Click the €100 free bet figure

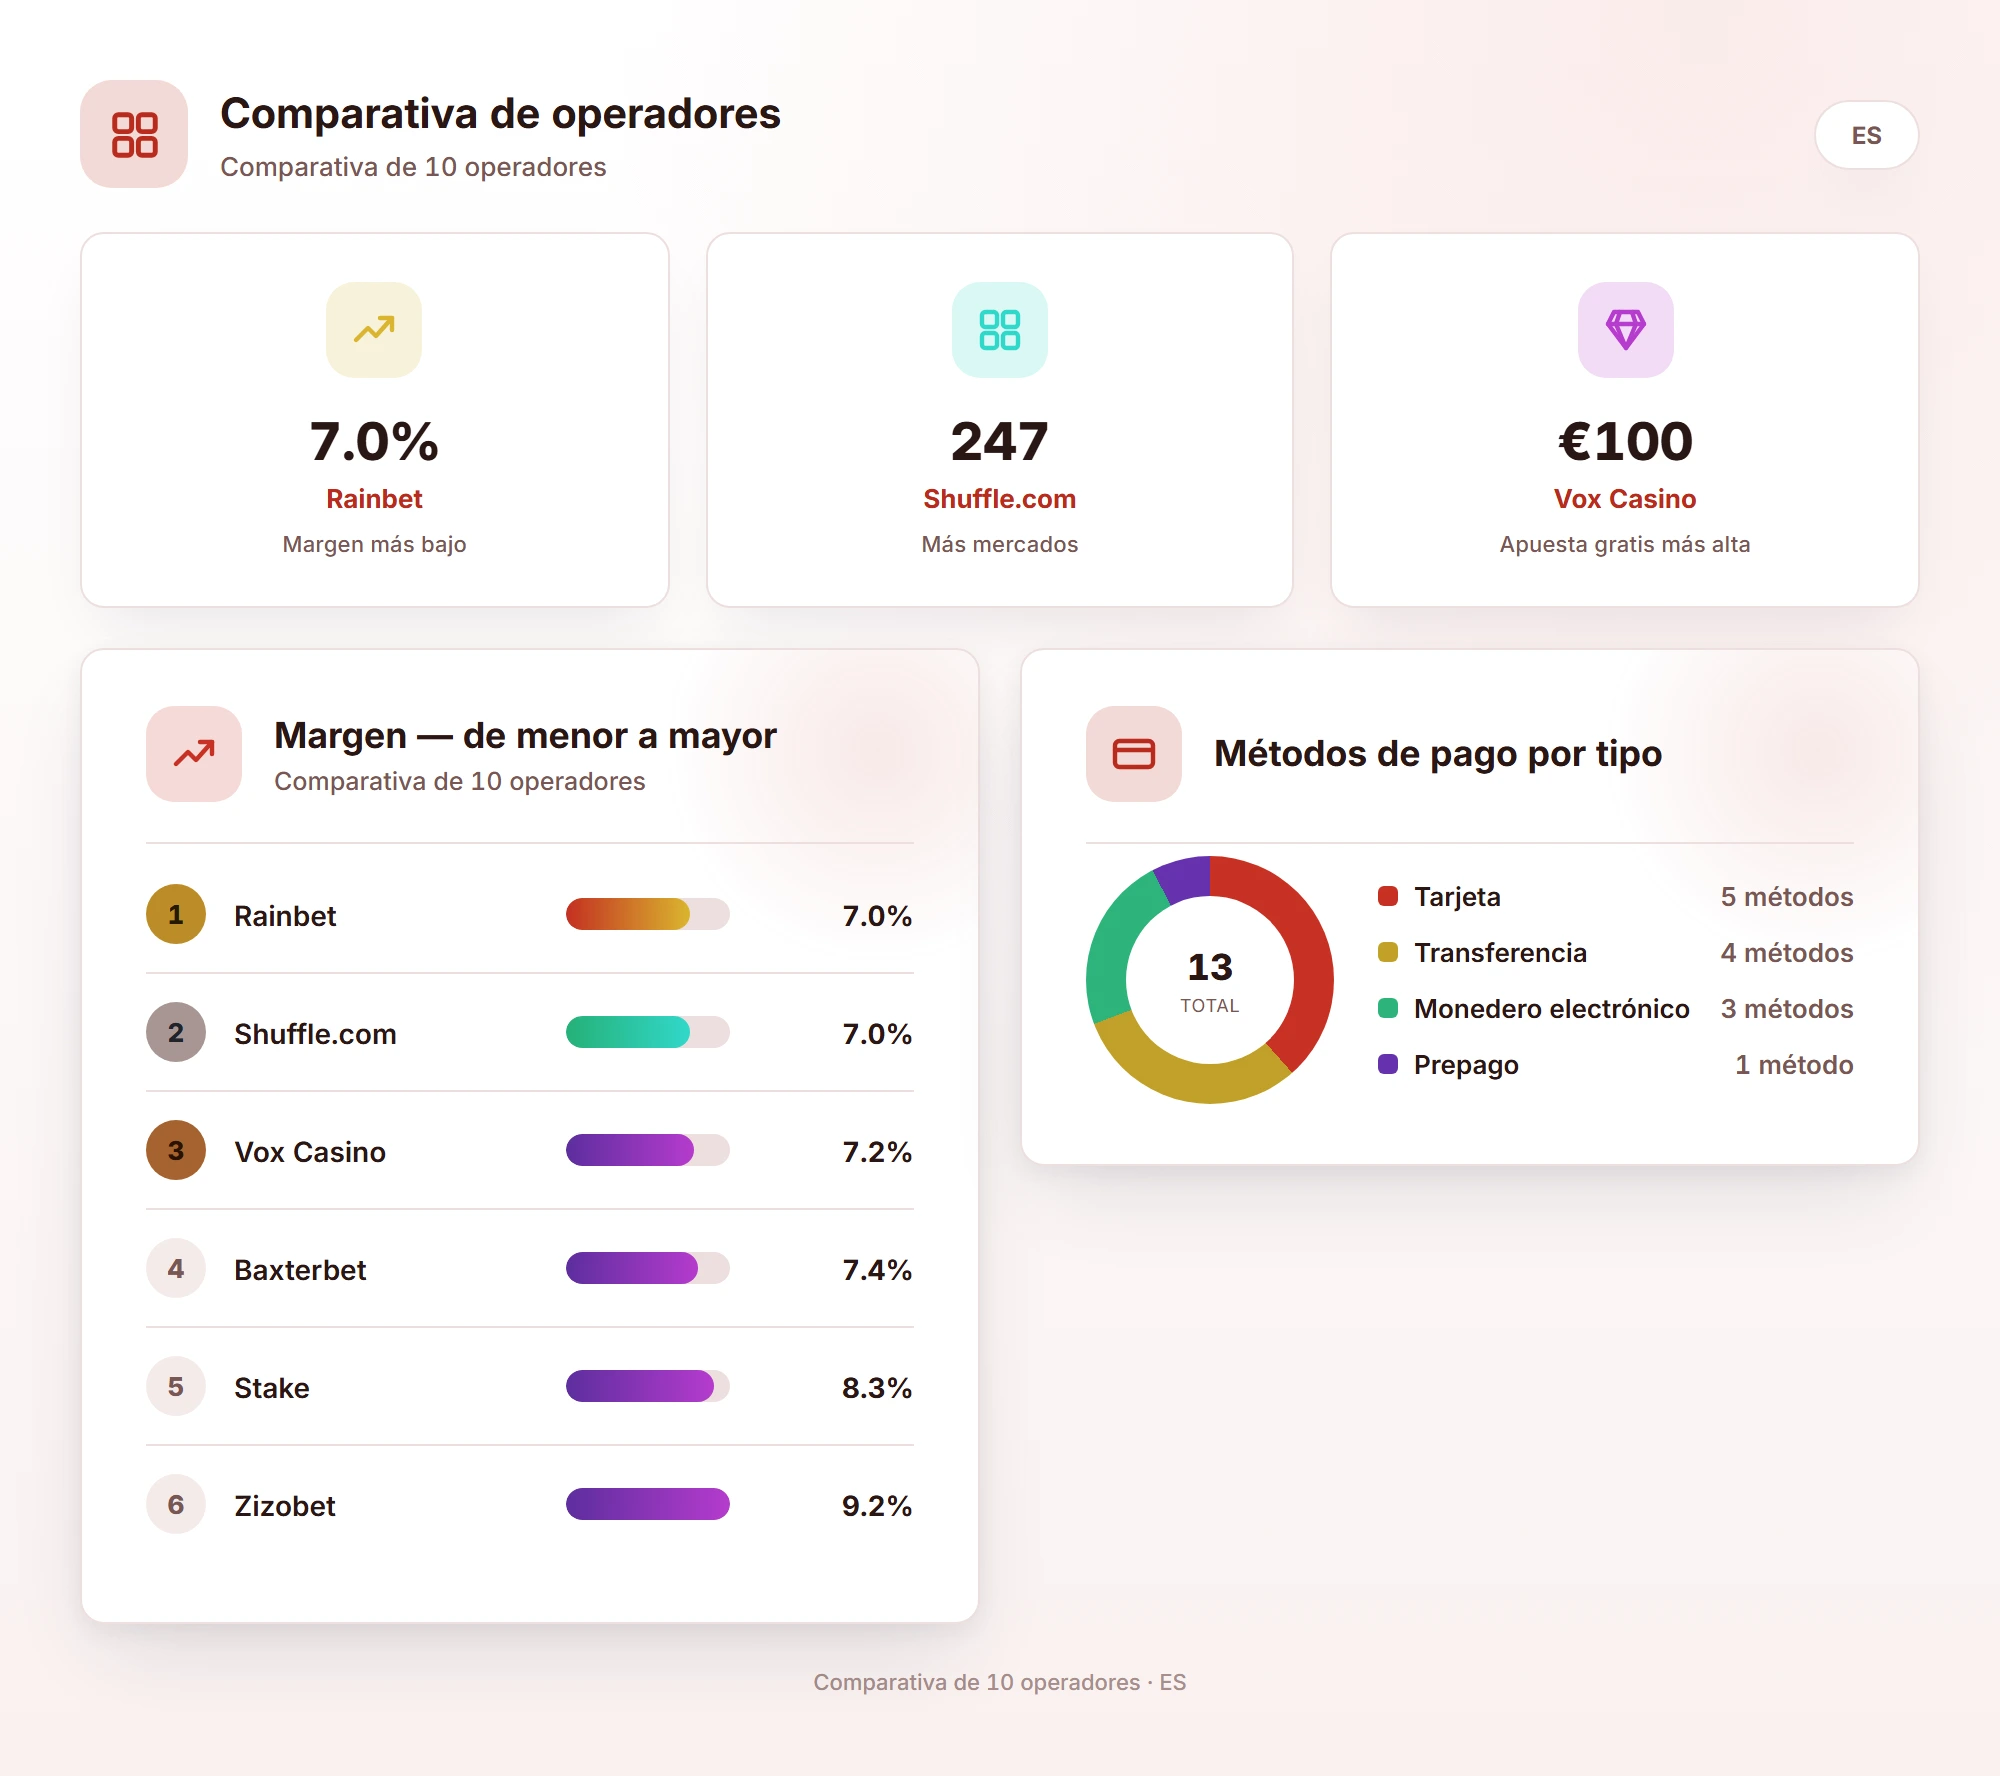point(1625,441)
